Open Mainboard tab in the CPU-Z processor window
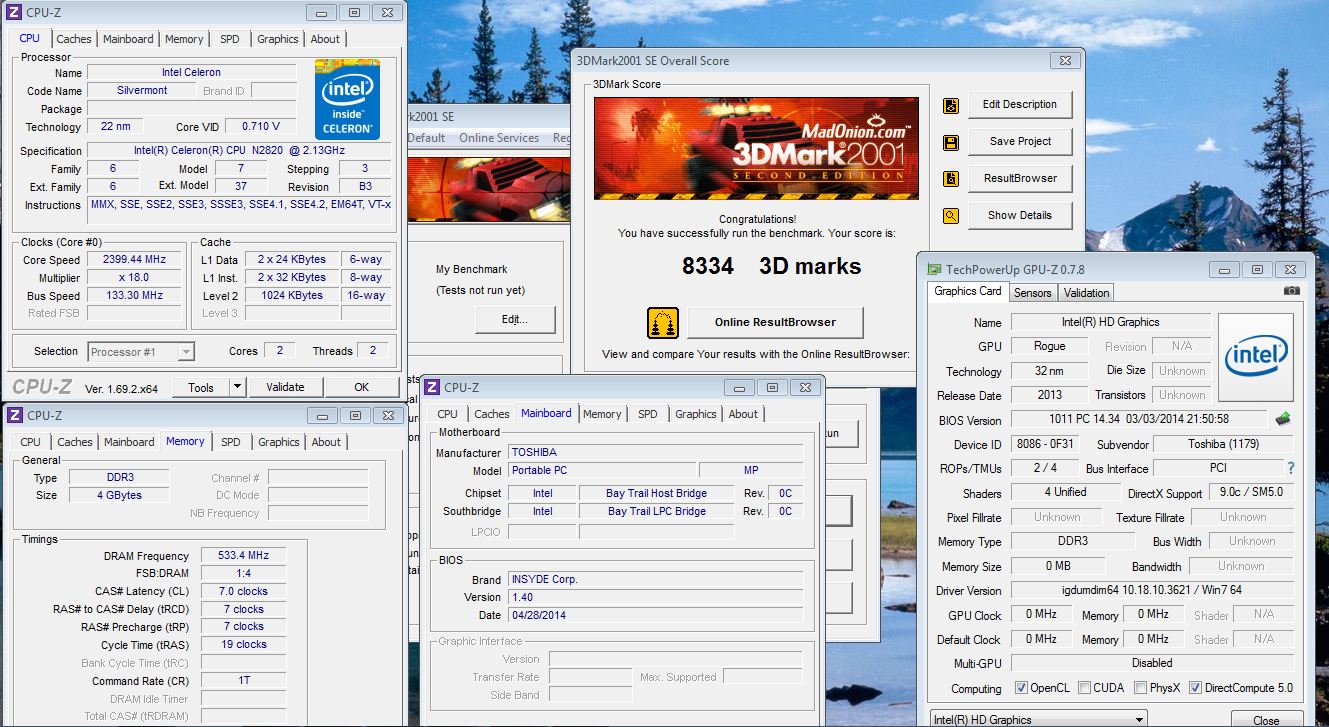Viewport: 1329px width, 727px height. pos(128,39)
